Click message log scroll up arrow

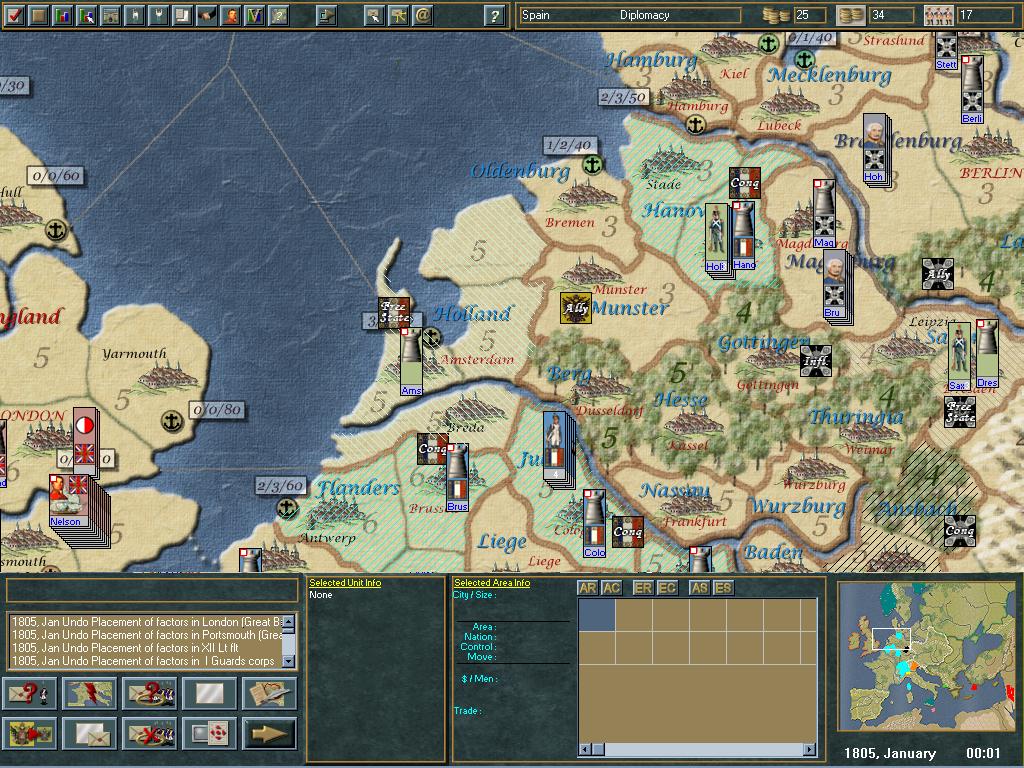point(289,621)
